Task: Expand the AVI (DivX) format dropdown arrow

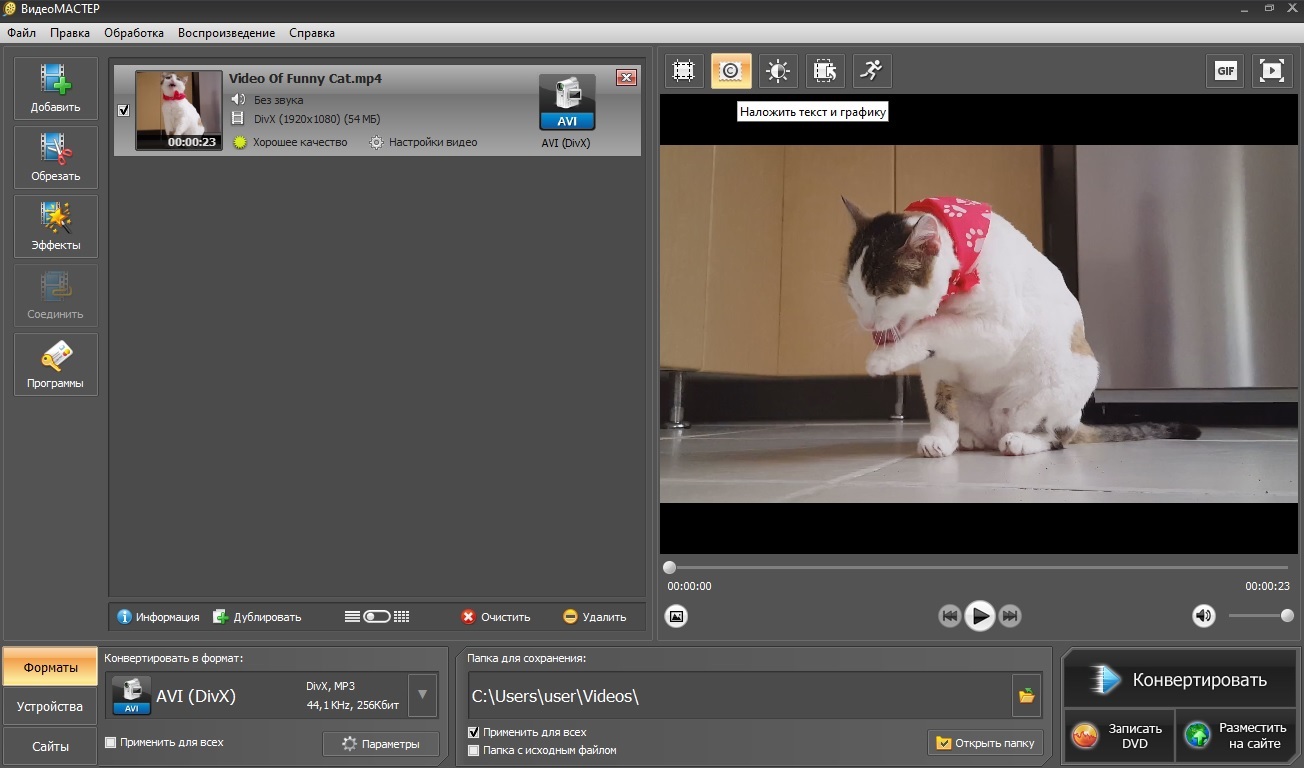Action: (423, 695)
